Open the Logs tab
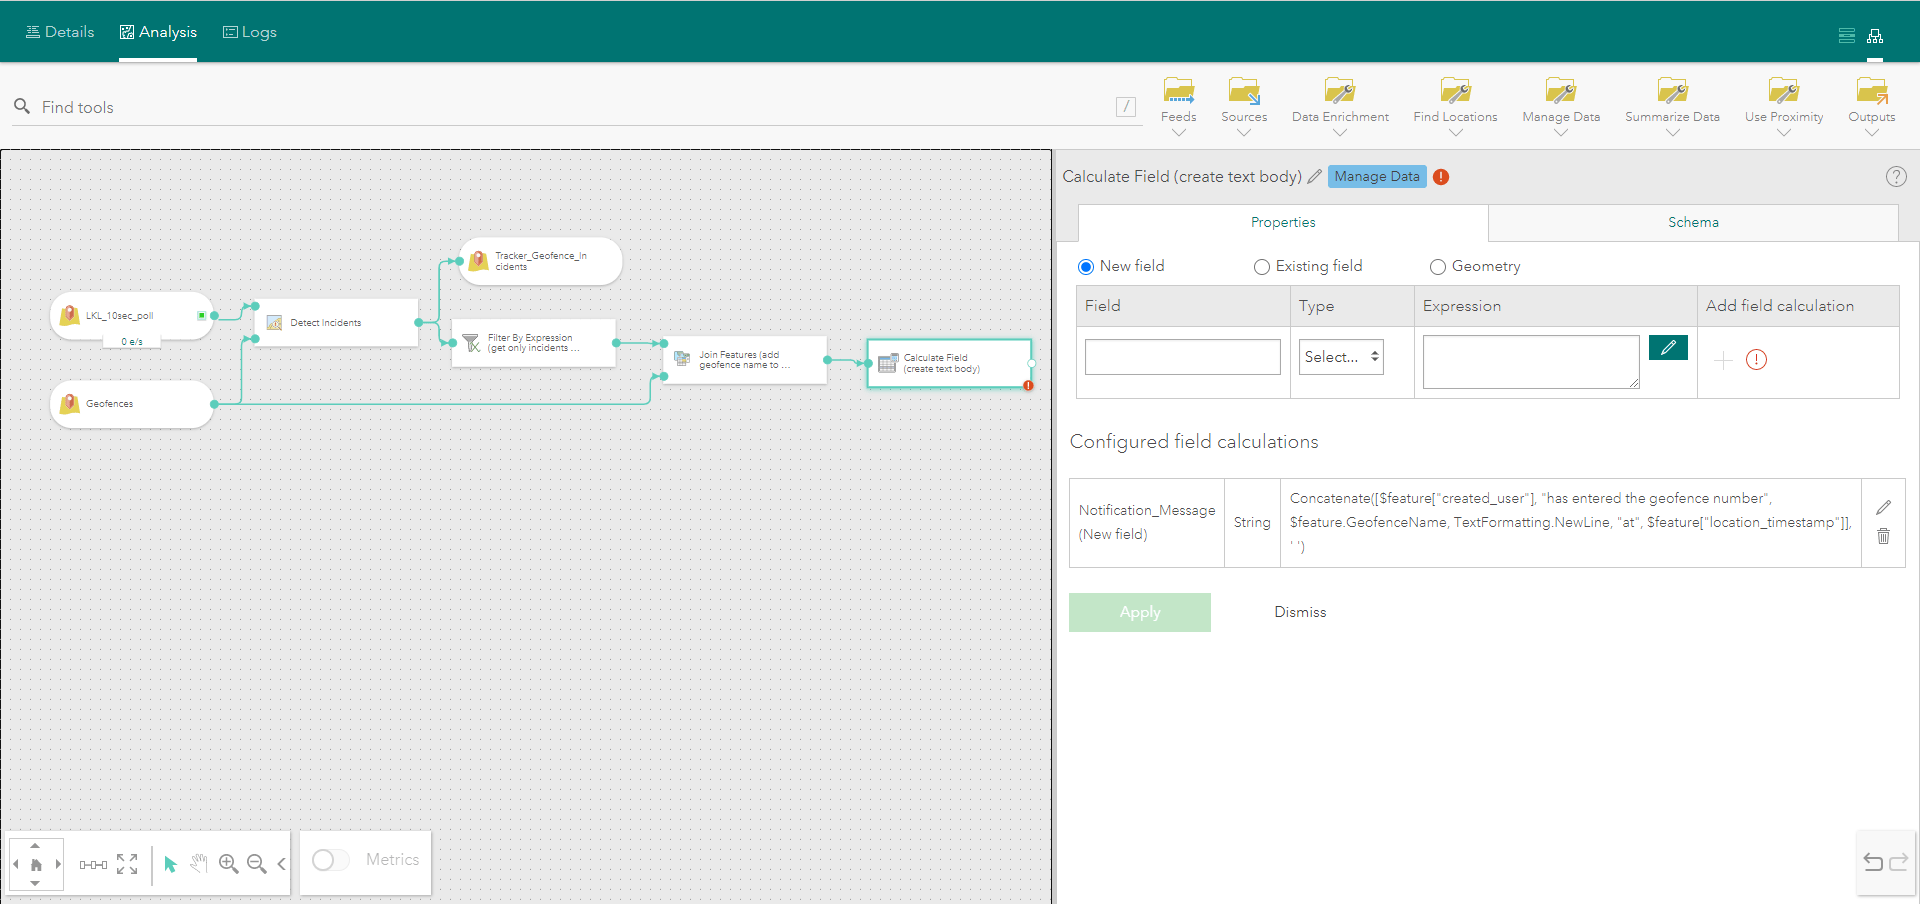 click(249, 31)
